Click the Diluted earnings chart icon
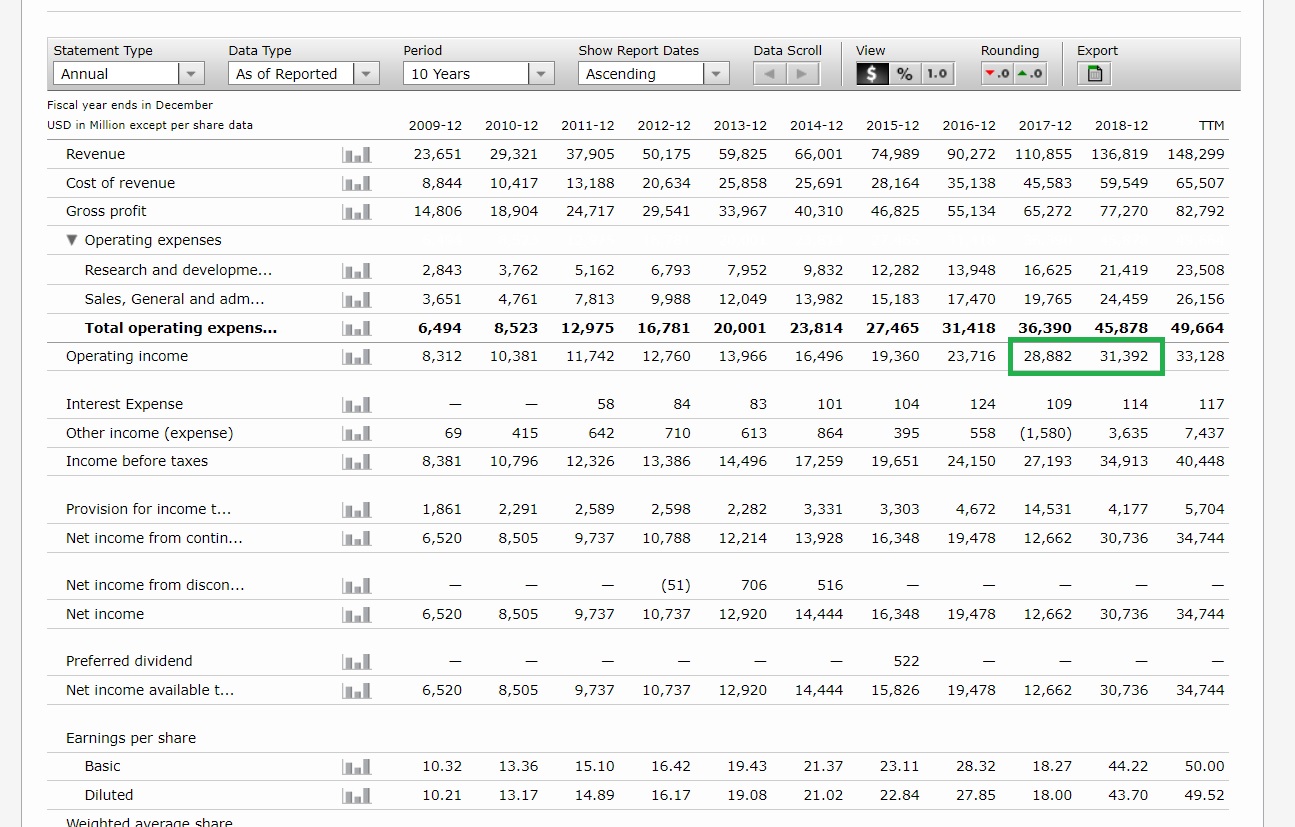The width and height of the screenshot is (1295, 827). pos(356,796)
